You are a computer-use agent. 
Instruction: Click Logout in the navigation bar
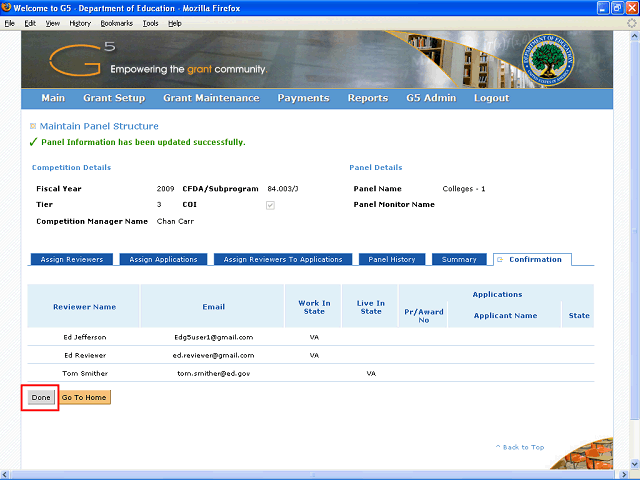[491, 98]
